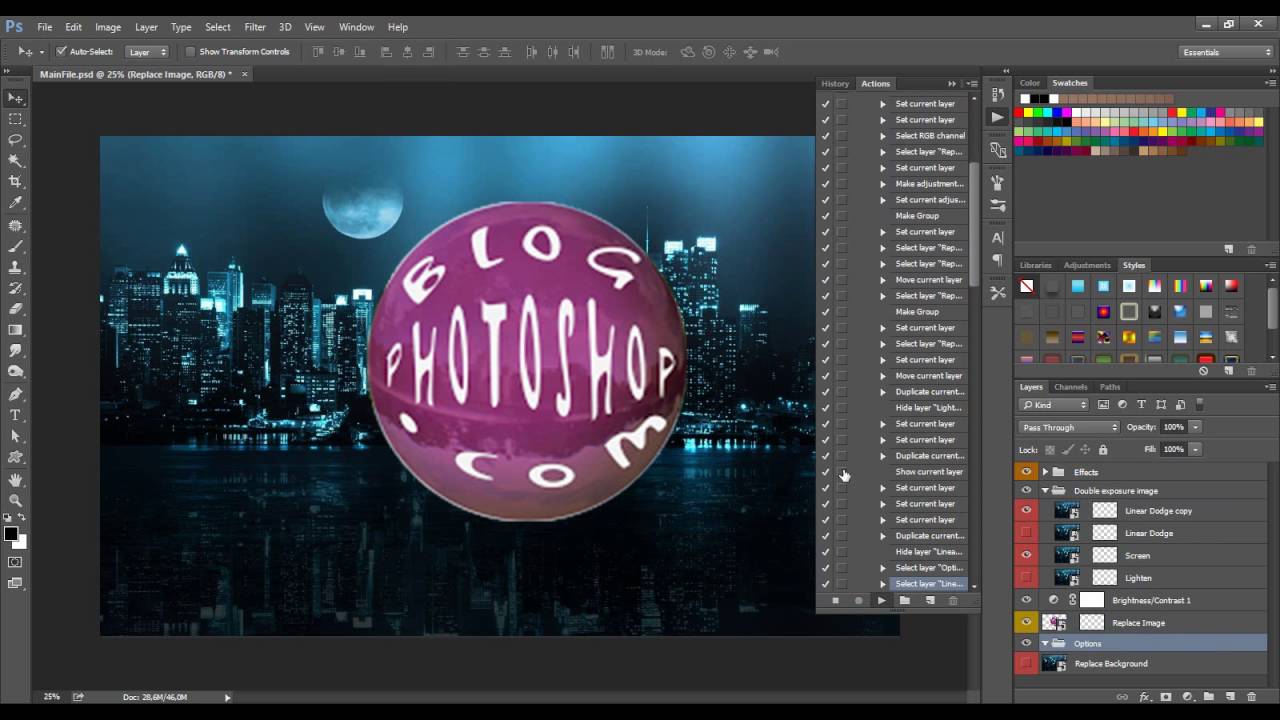The width and height of the screenshot is (1280, 720).
Task: Open the Pass Through blend mode dropdown
Action: (1068, 427)
